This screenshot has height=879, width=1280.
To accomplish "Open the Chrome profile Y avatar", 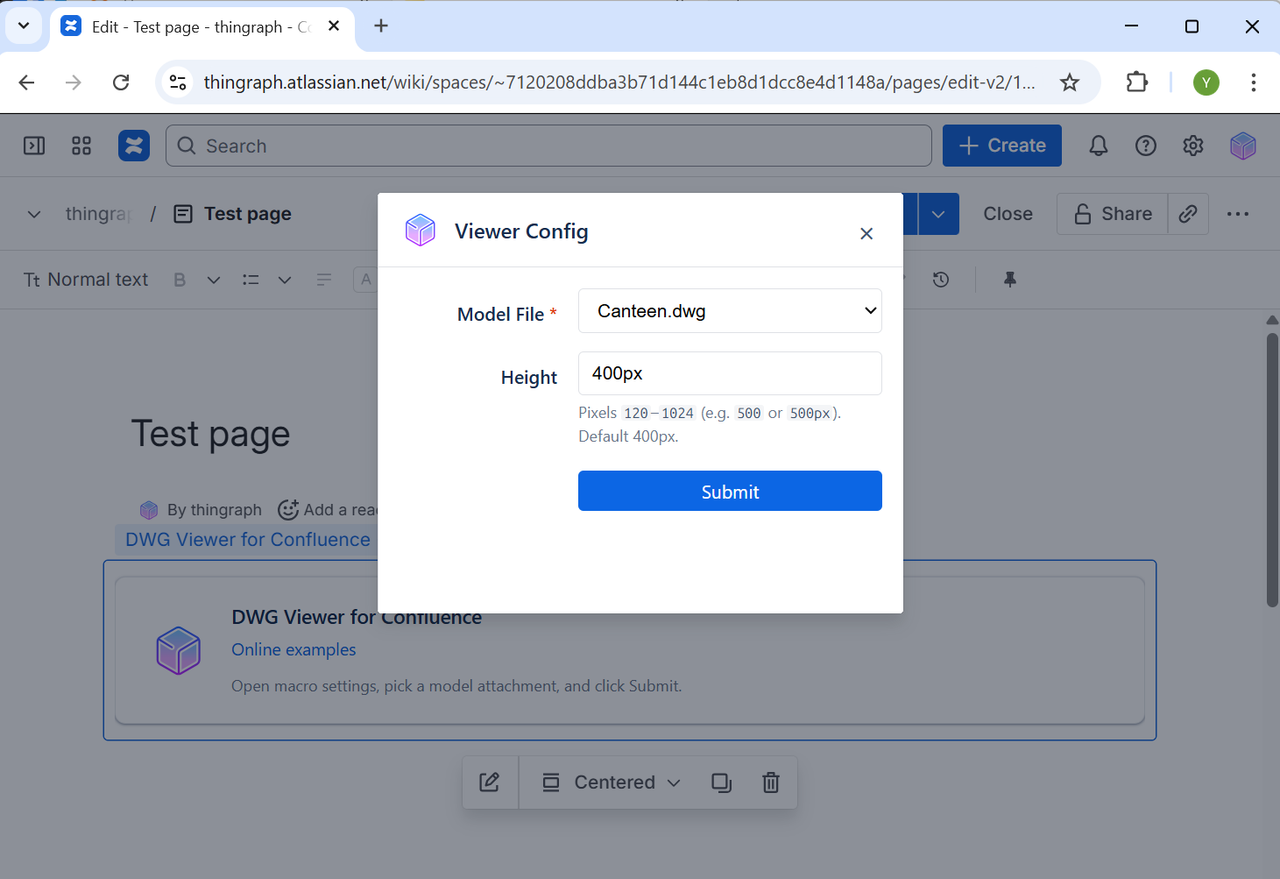I will 1206,82.
